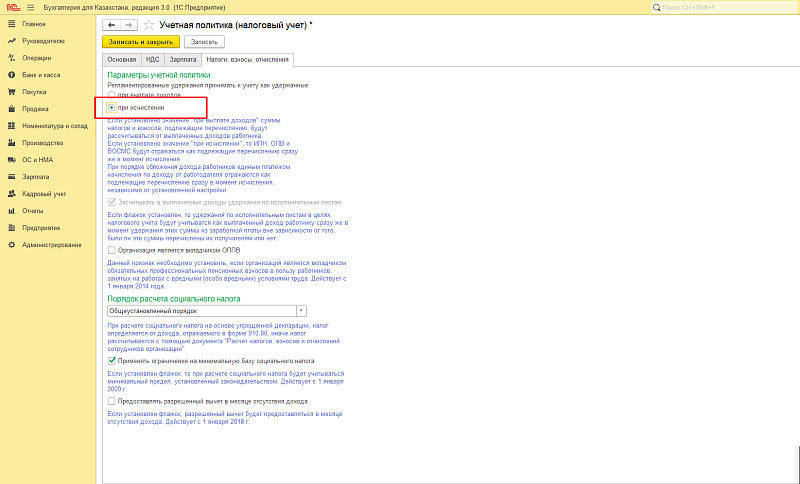
Task: Click the back navigation arrow
Action: [x=111, y=24]
